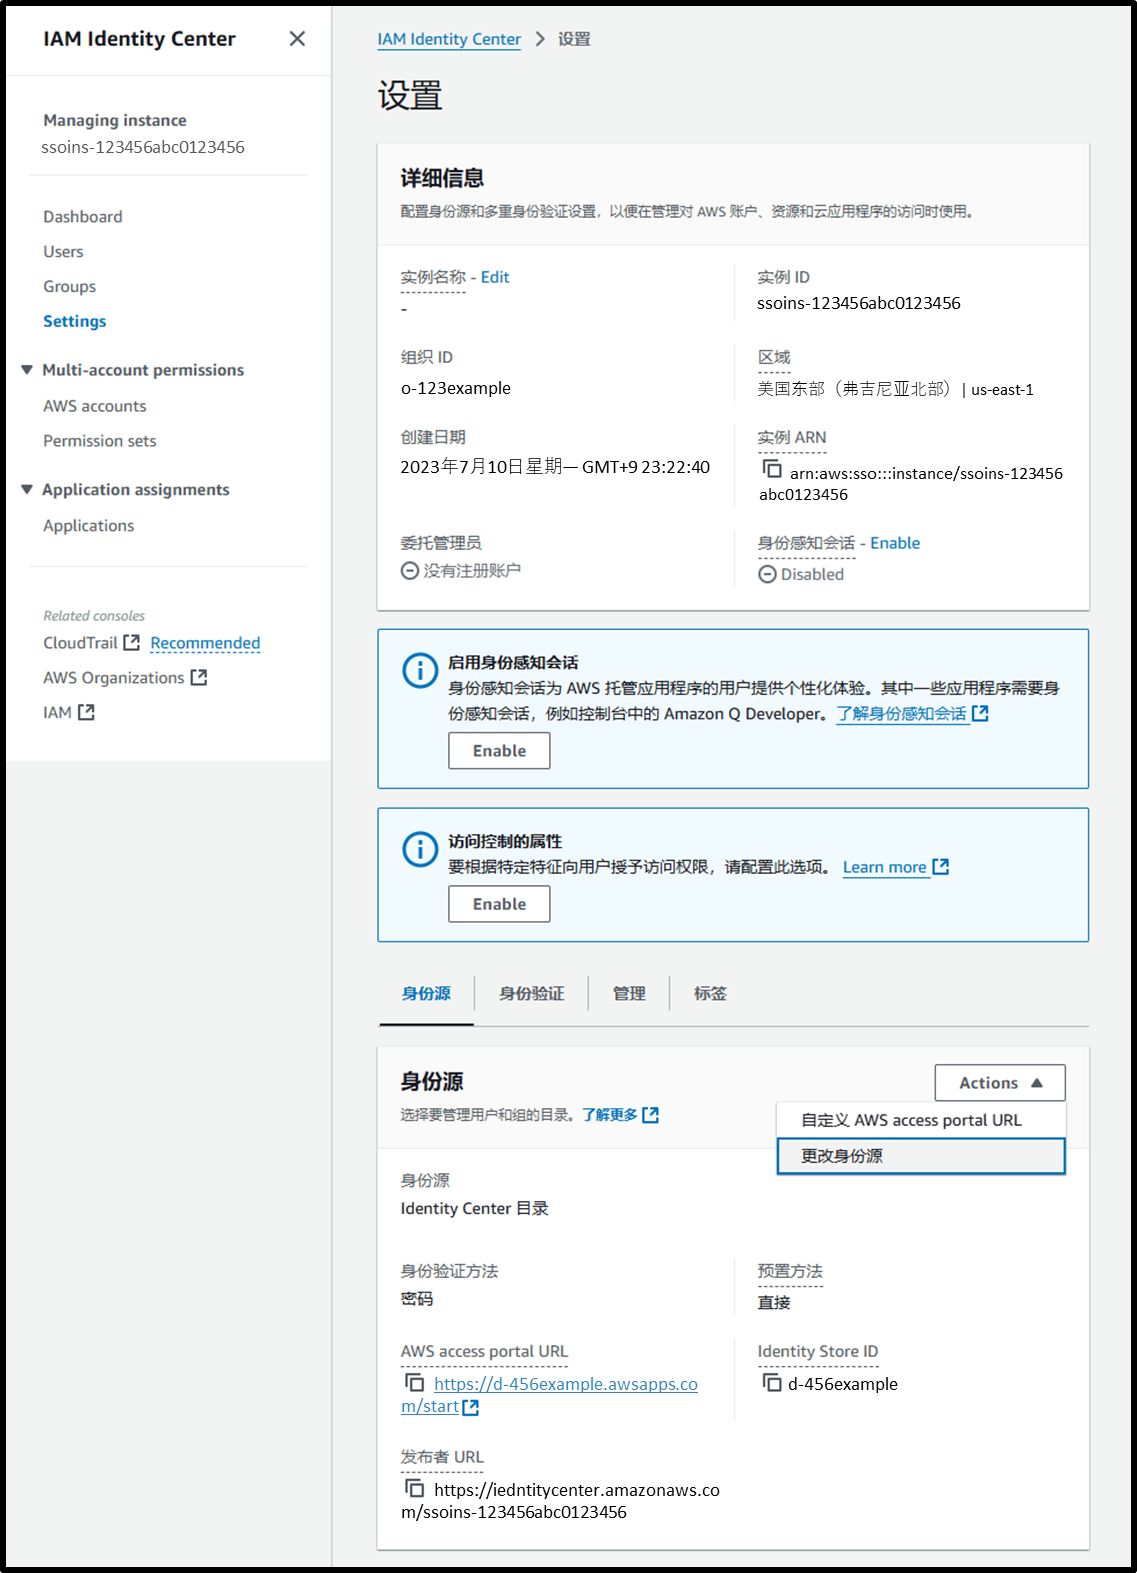Click the CloudTrail external link icon

[x=131, y=642]
